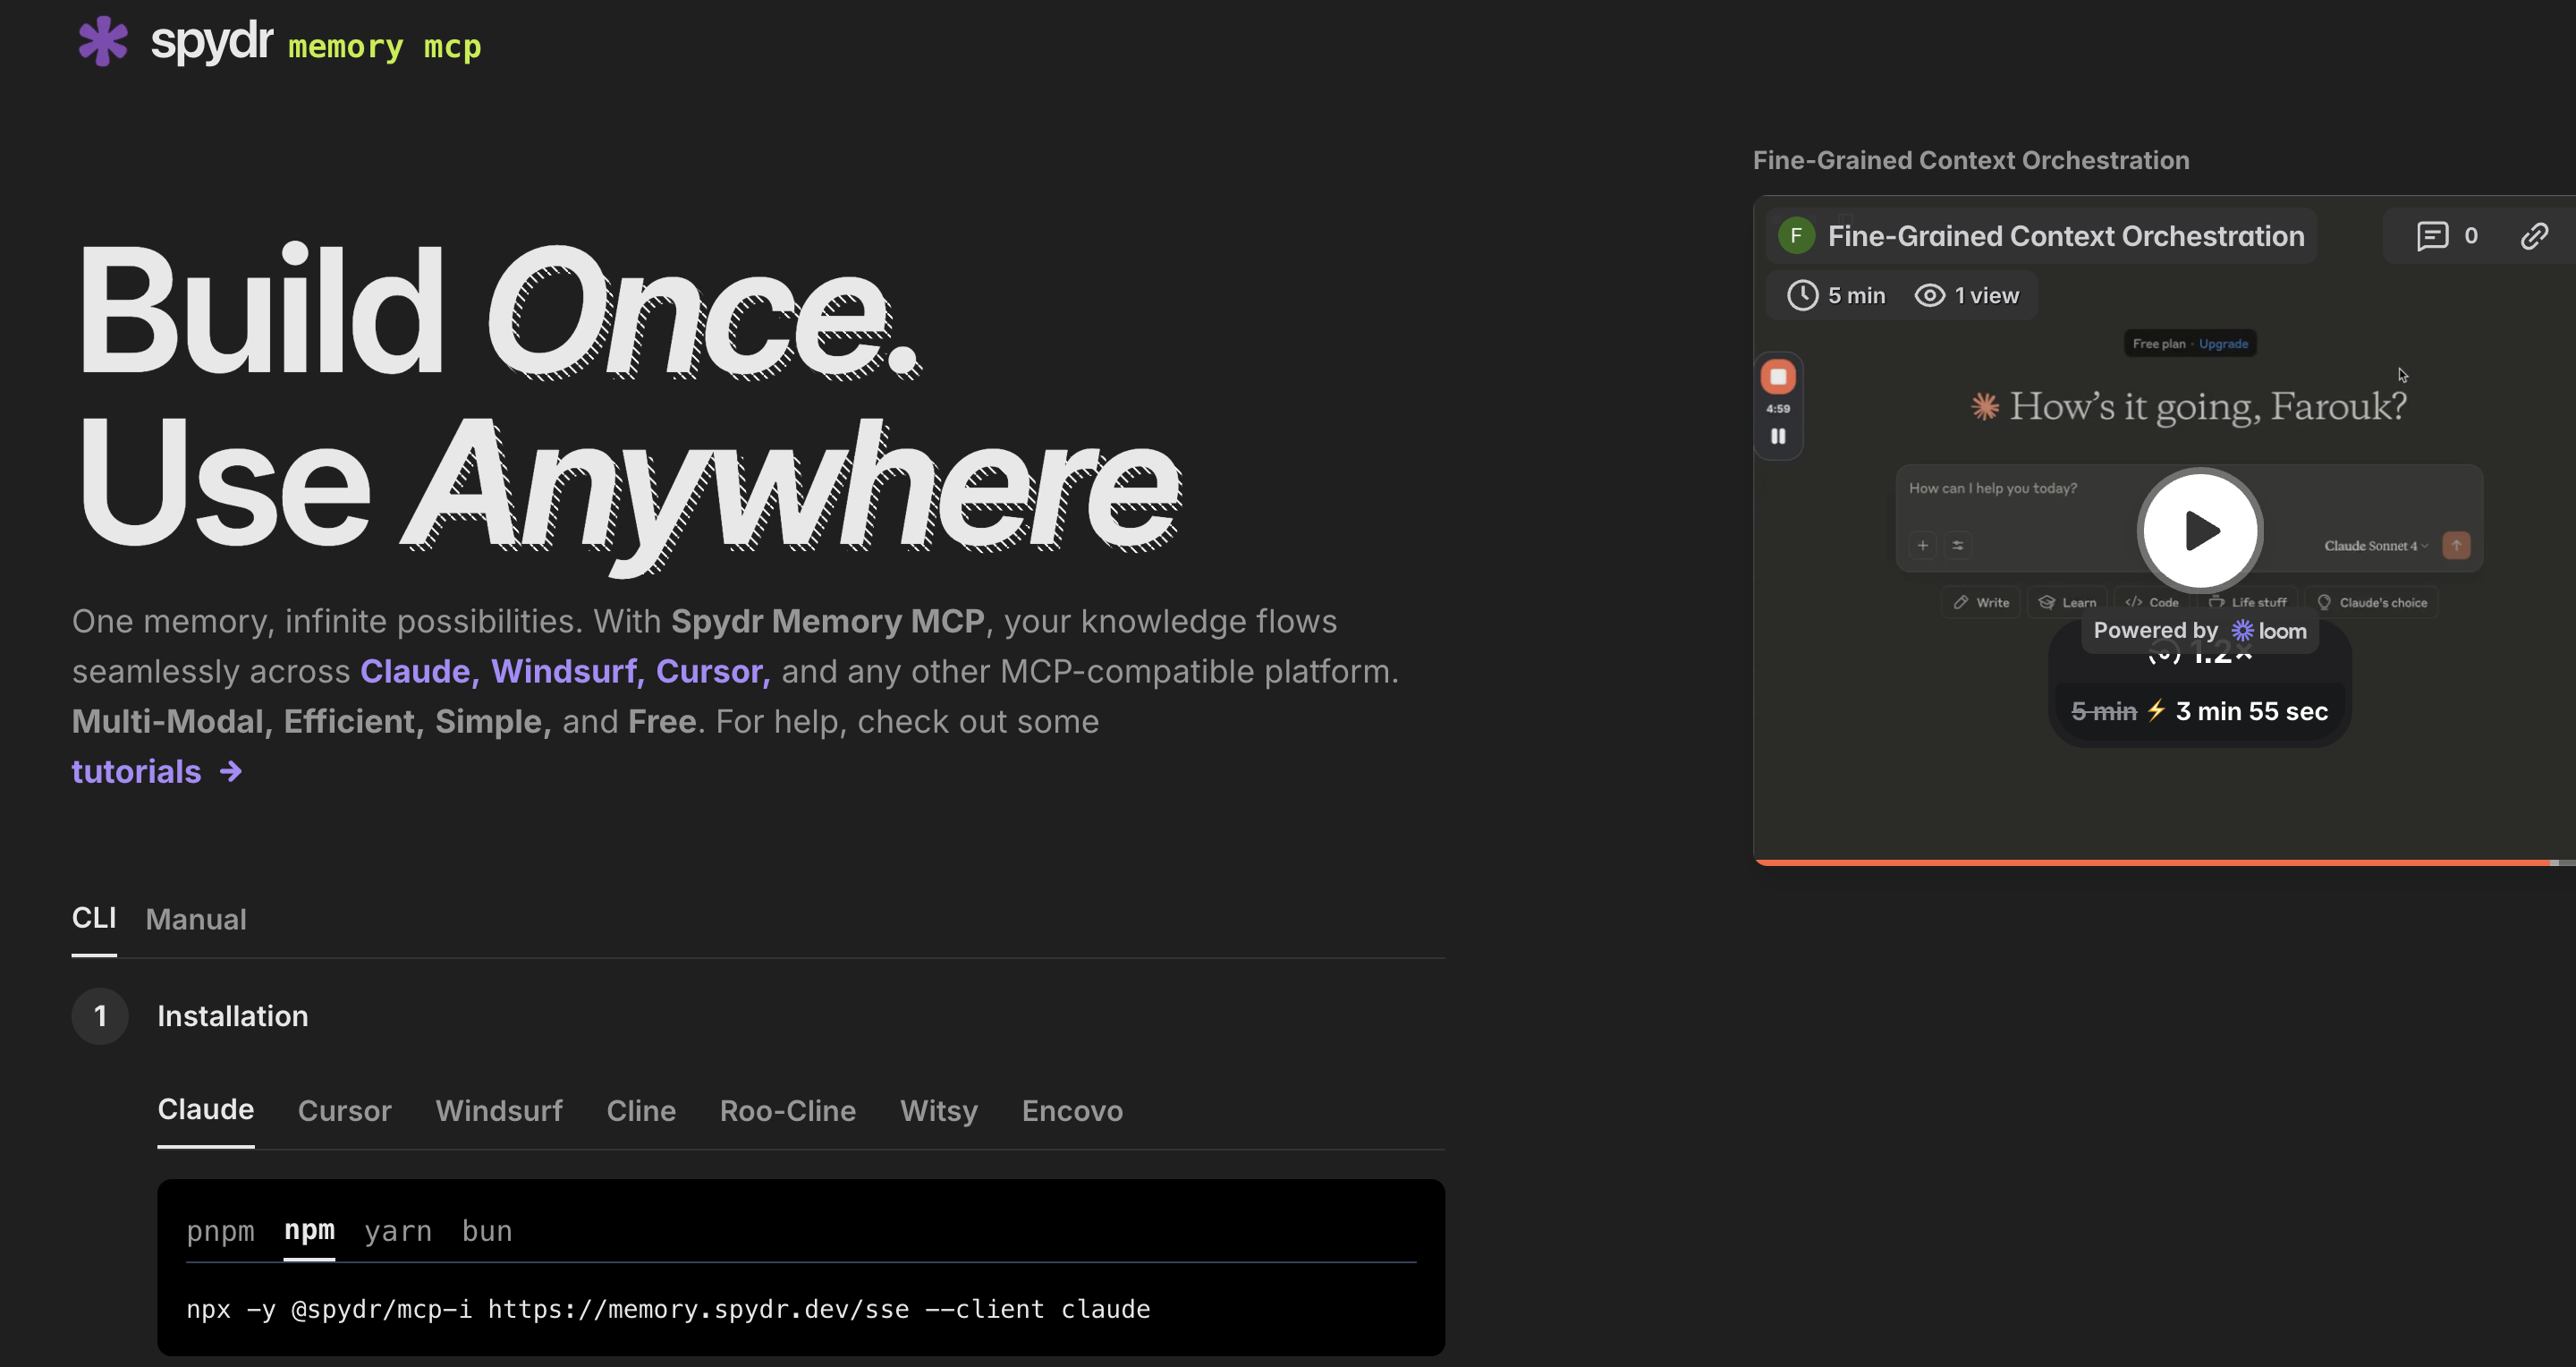This screenshot has width=2576, height=1367.
Task: Click the 'Installation' step heading
Action: [x=233, y=1016]
